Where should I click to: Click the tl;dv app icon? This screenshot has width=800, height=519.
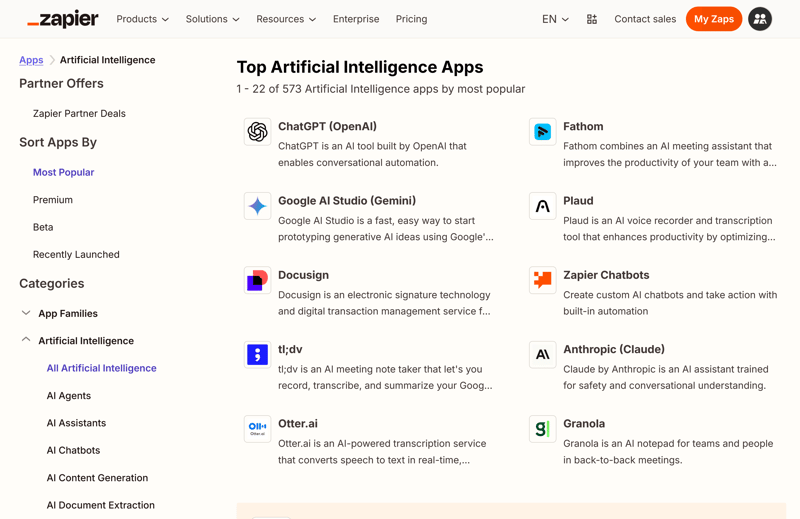pos(257,355)
